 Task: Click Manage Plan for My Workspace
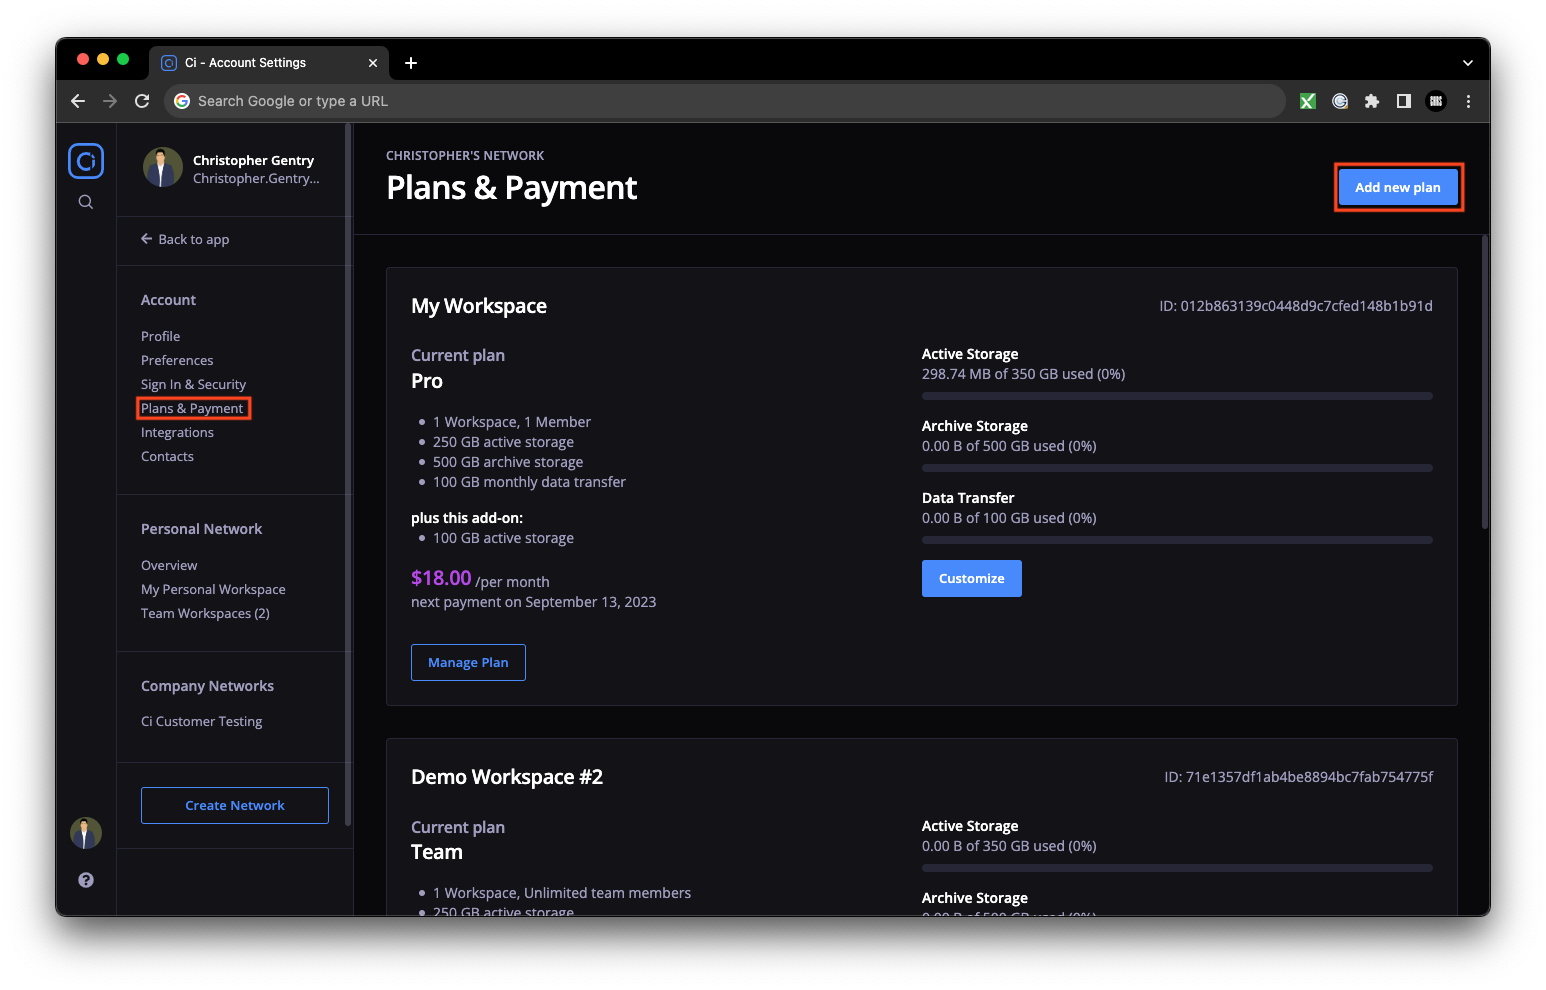pos(468,662)
